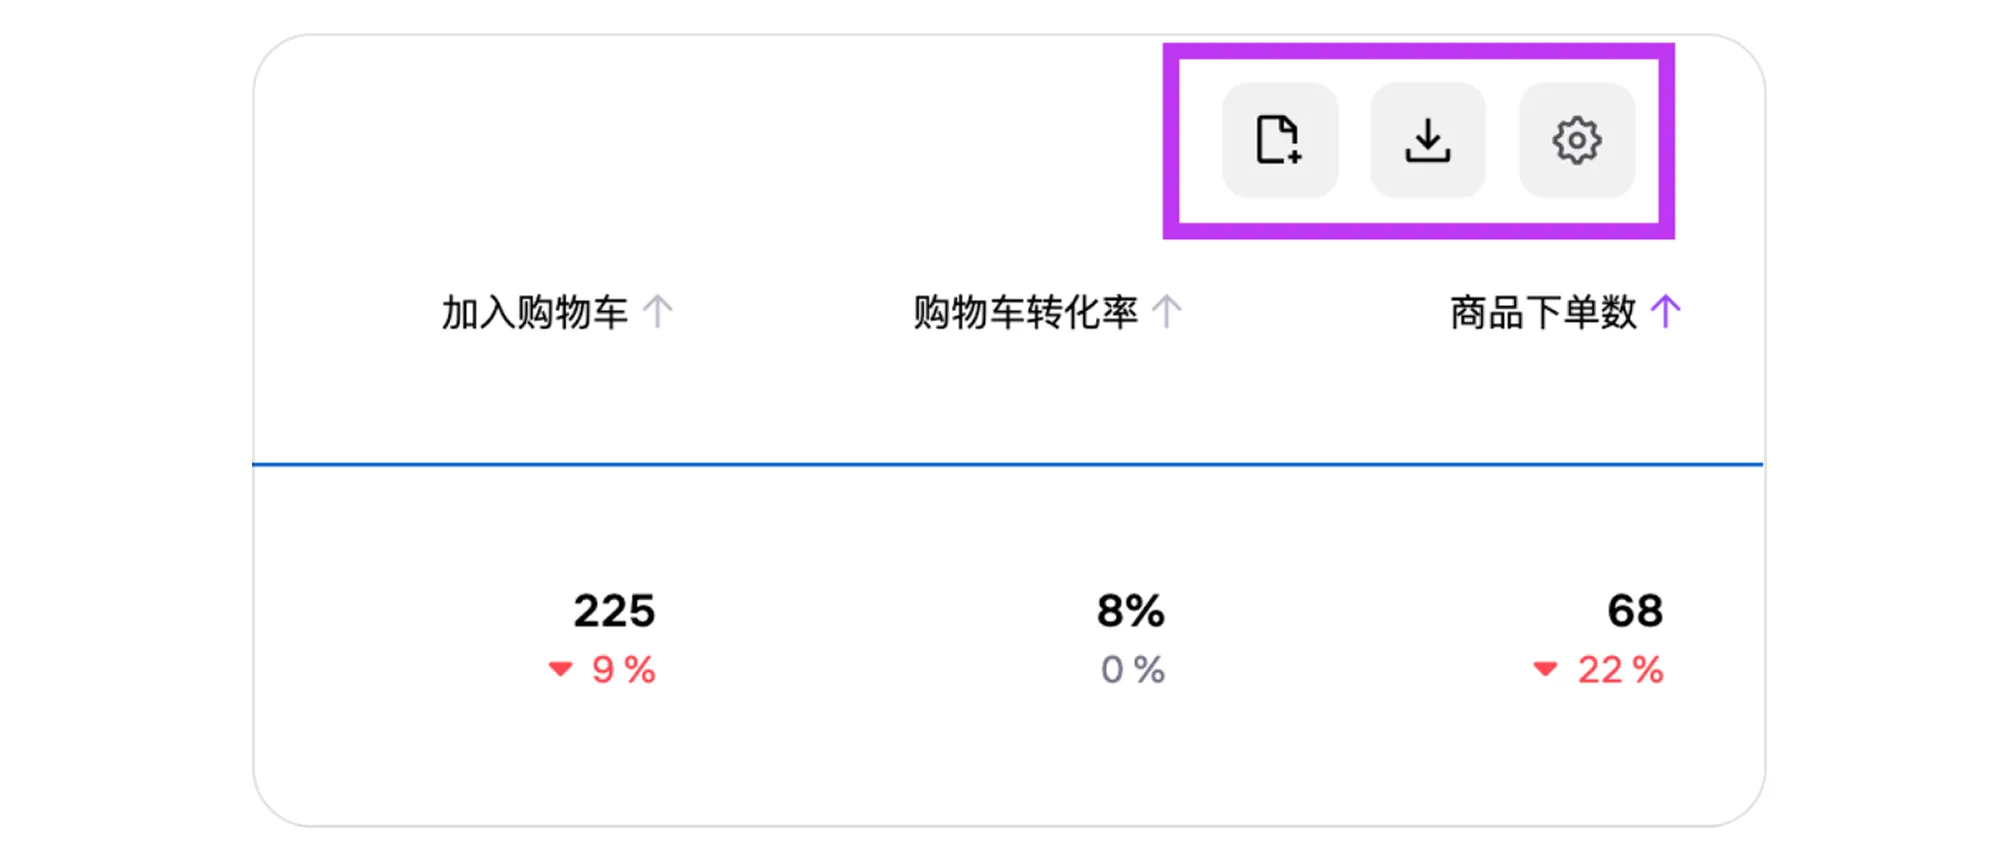Click sort arrow beside 购物车转化率
This screenshot has width=2016, height=855.
(x=1166, y=312)
